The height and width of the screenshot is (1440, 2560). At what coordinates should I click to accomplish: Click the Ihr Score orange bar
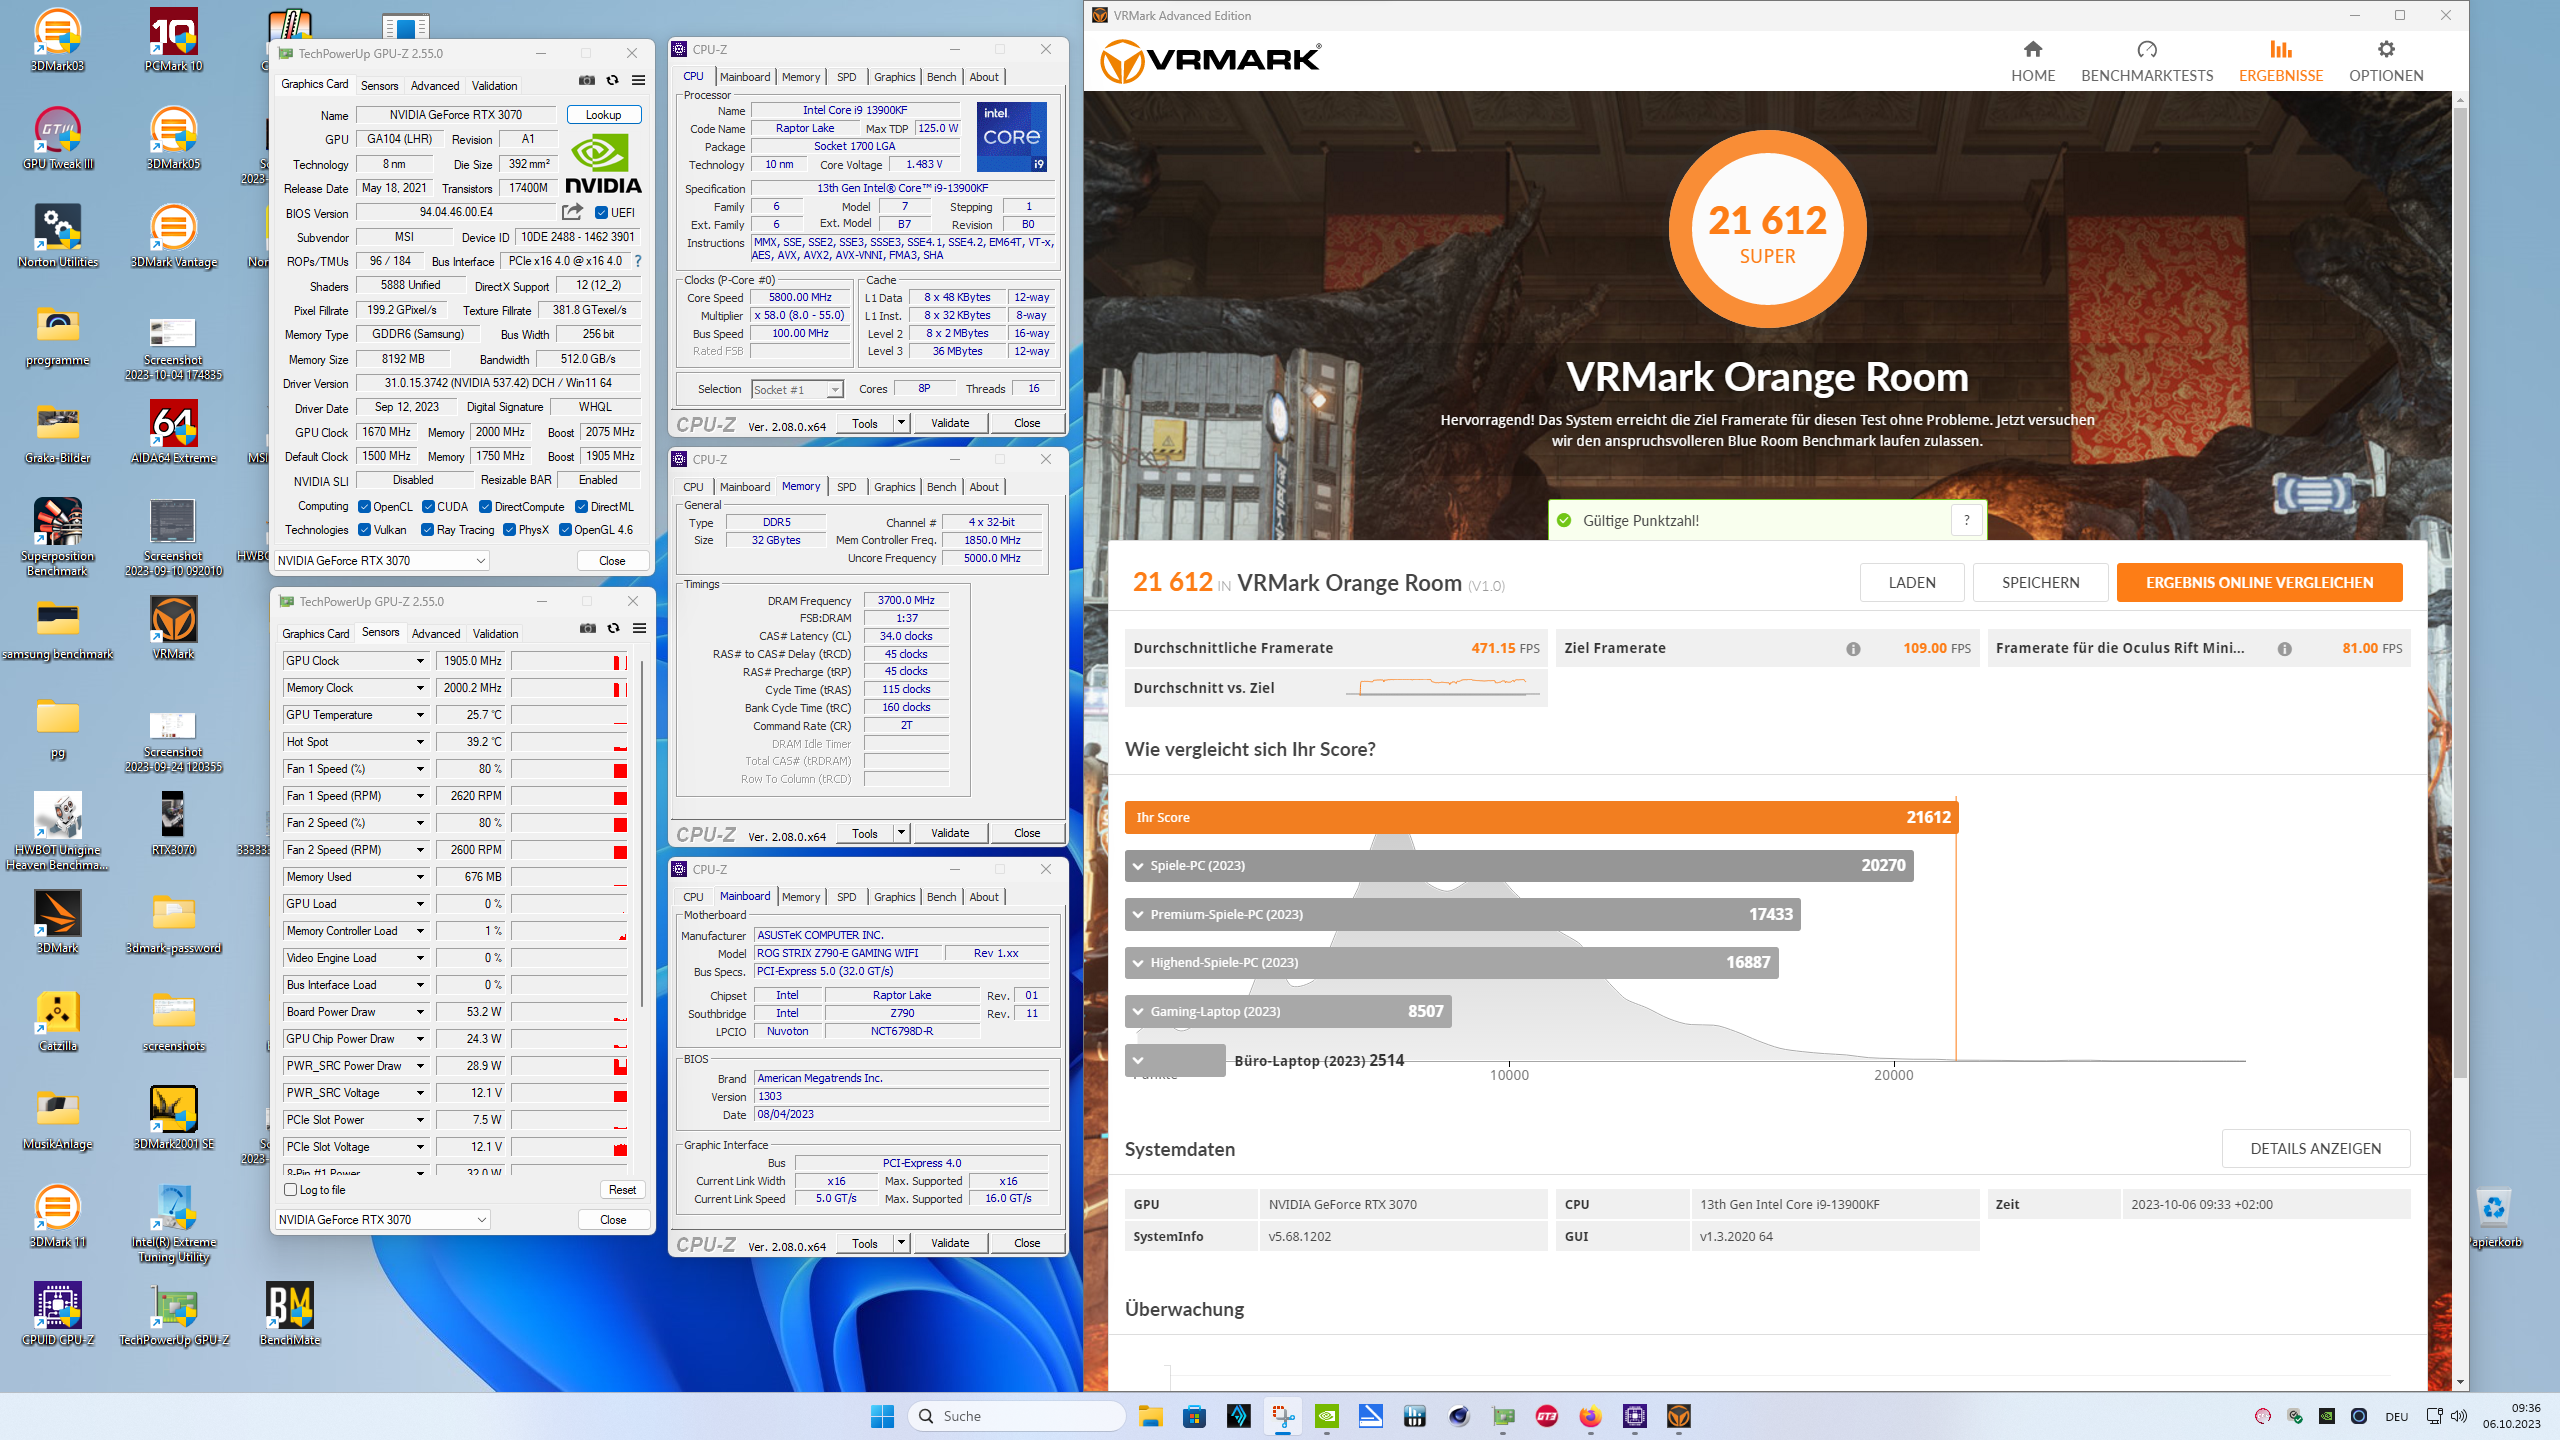click(1541, 817)
